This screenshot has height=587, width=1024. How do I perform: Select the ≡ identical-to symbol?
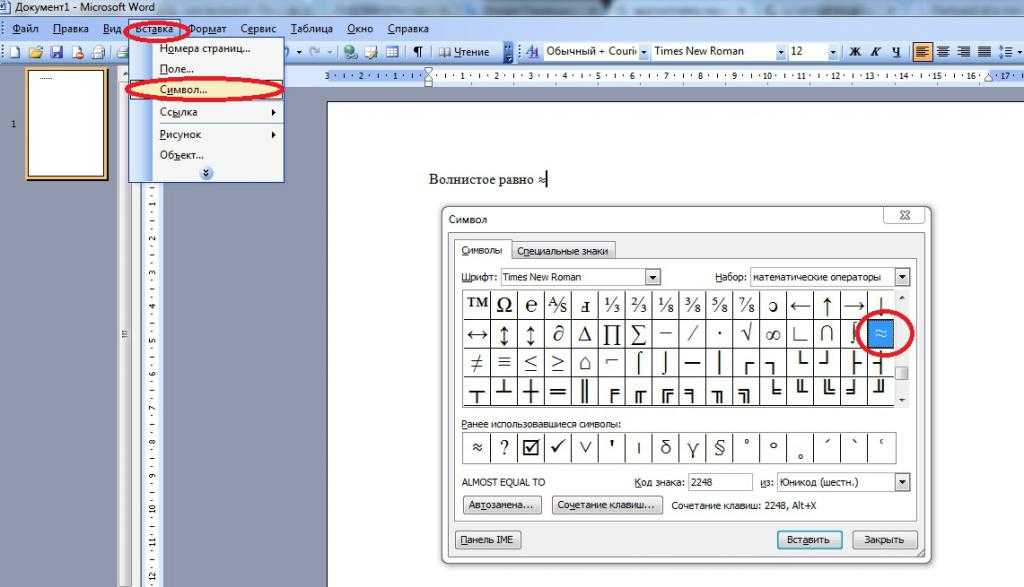[x=504, y=362]
